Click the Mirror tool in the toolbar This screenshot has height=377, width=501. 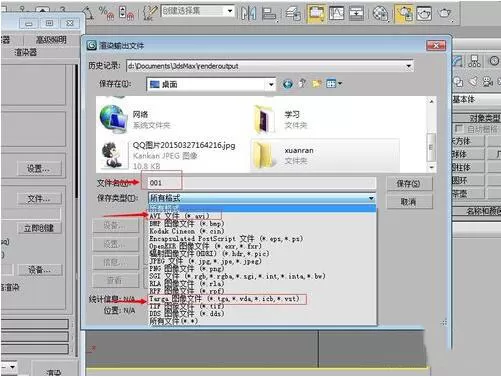(x=248, y=13)
